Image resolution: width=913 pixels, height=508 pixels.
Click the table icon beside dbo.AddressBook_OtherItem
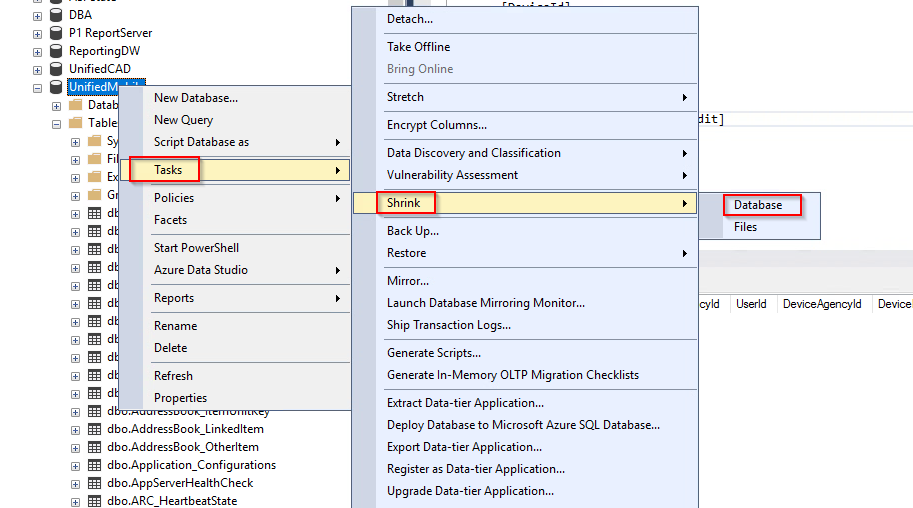pyautogui.click(x=94, y=447)
